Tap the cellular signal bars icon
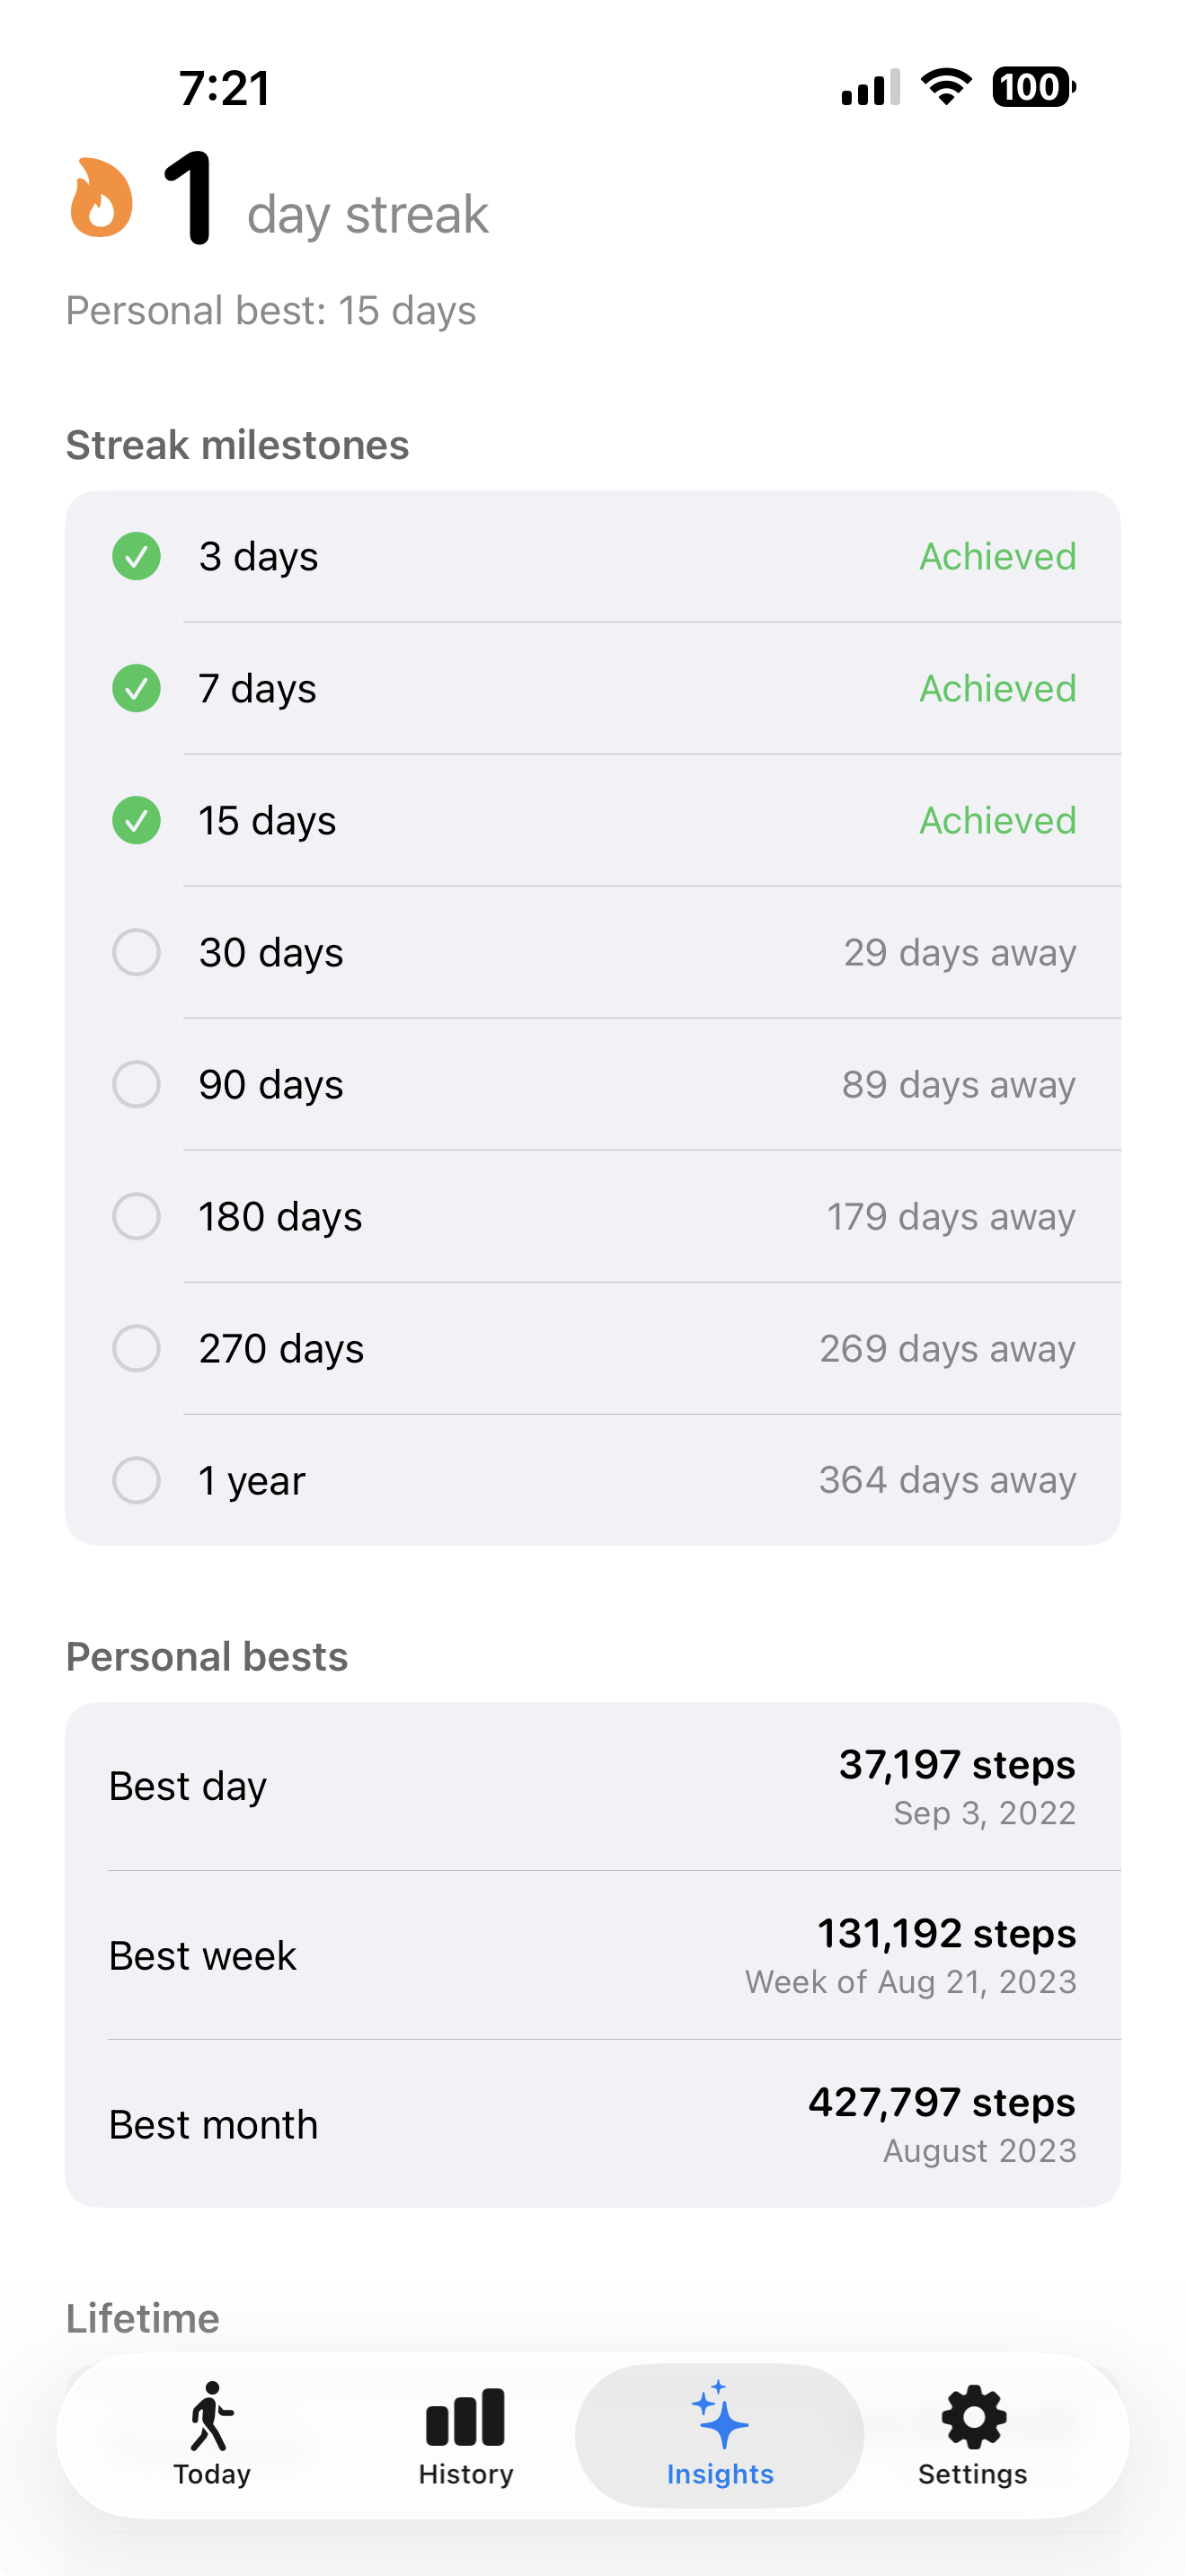 [x=870, y=88]
